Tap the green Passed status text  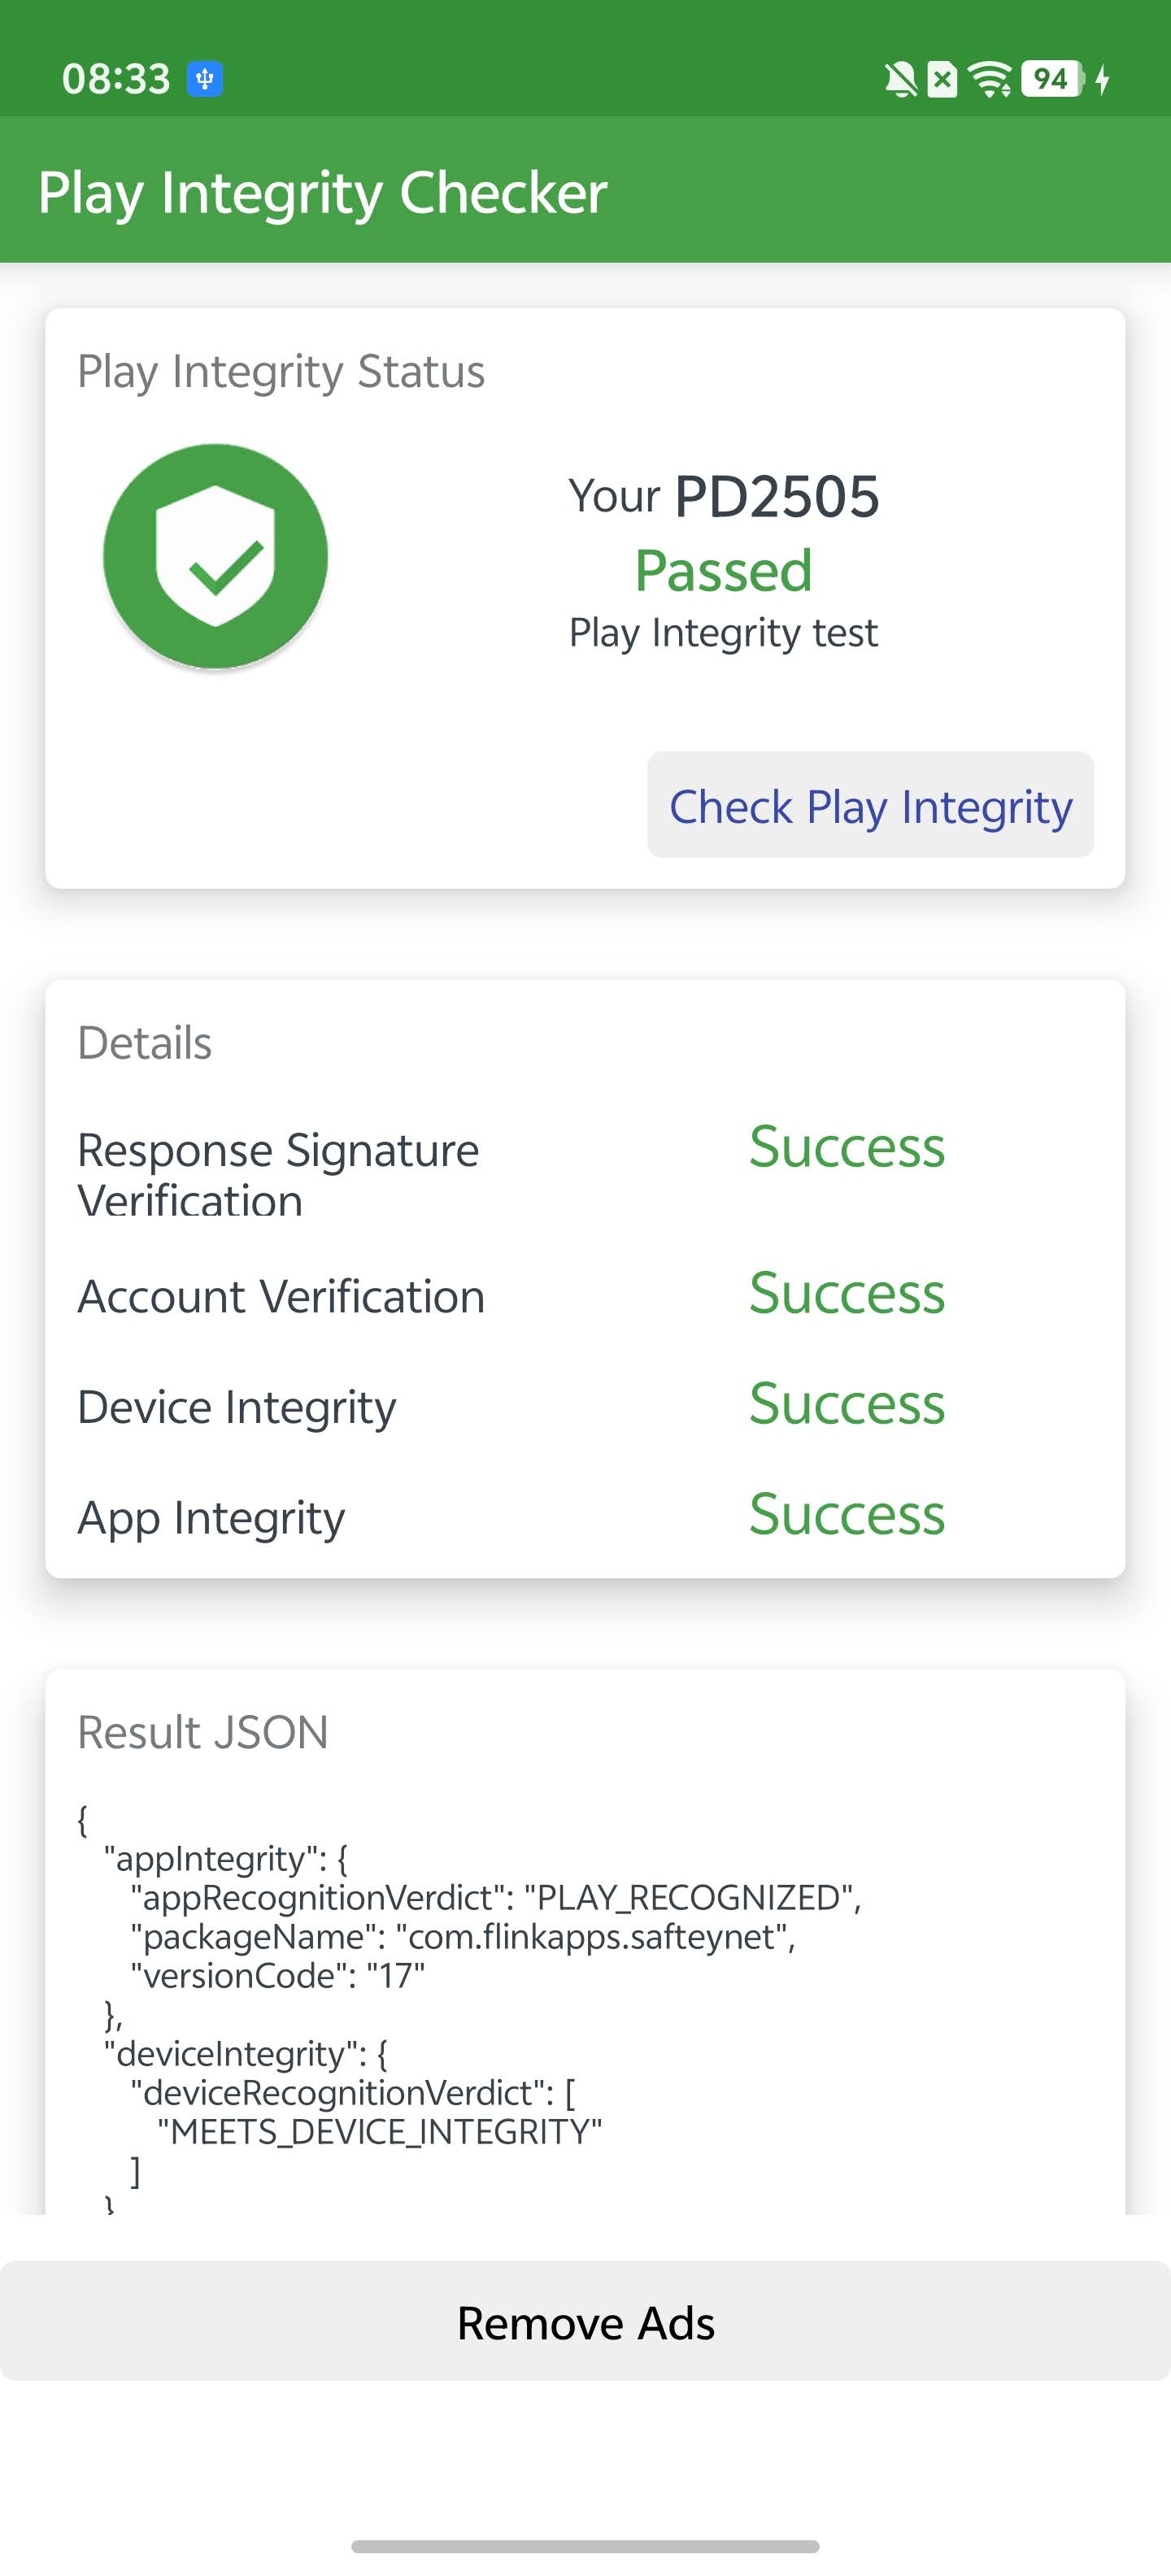point(723,571)
